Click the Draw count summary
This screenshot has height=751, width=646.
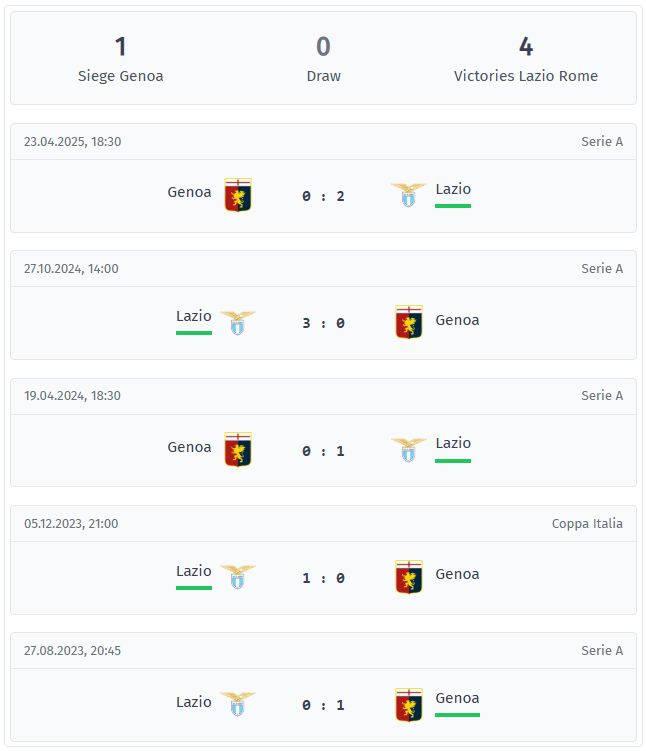[323, 47]
